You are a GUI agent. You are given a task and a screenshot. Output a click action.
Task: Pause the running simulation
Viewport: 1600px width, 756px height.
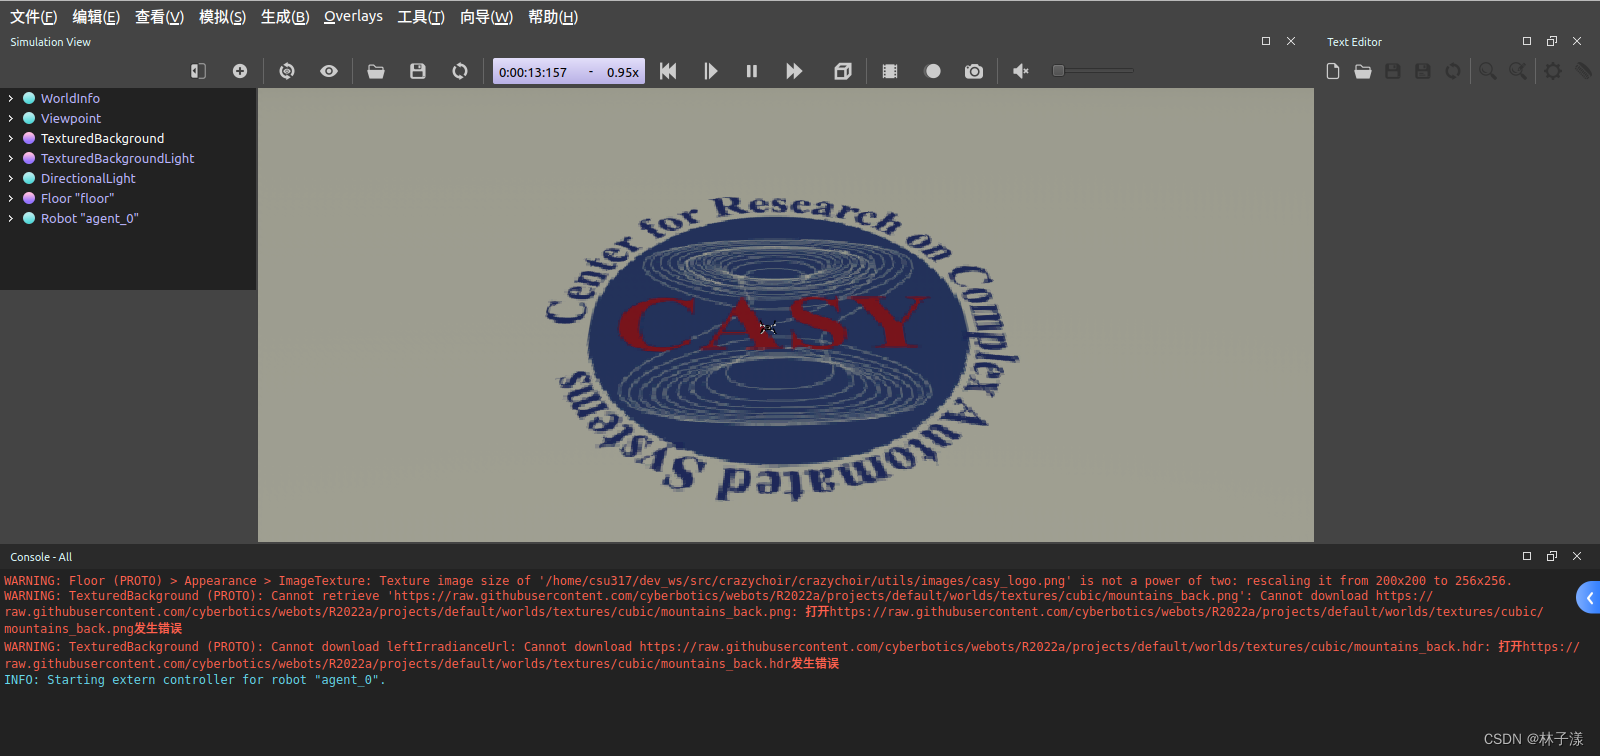tap(752, 71)
